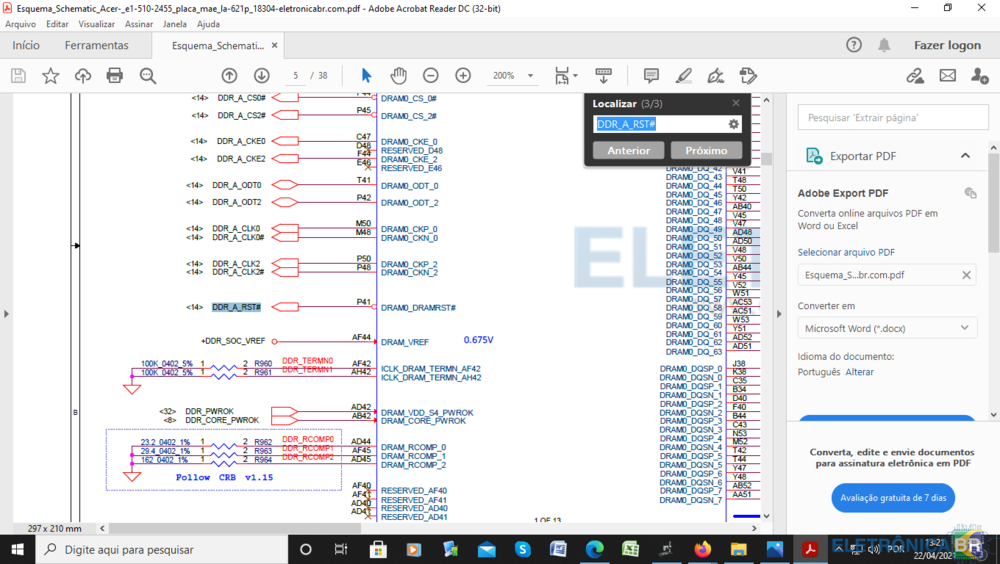Open Assinar menu

pyautogui.click(x=138, y=24)
